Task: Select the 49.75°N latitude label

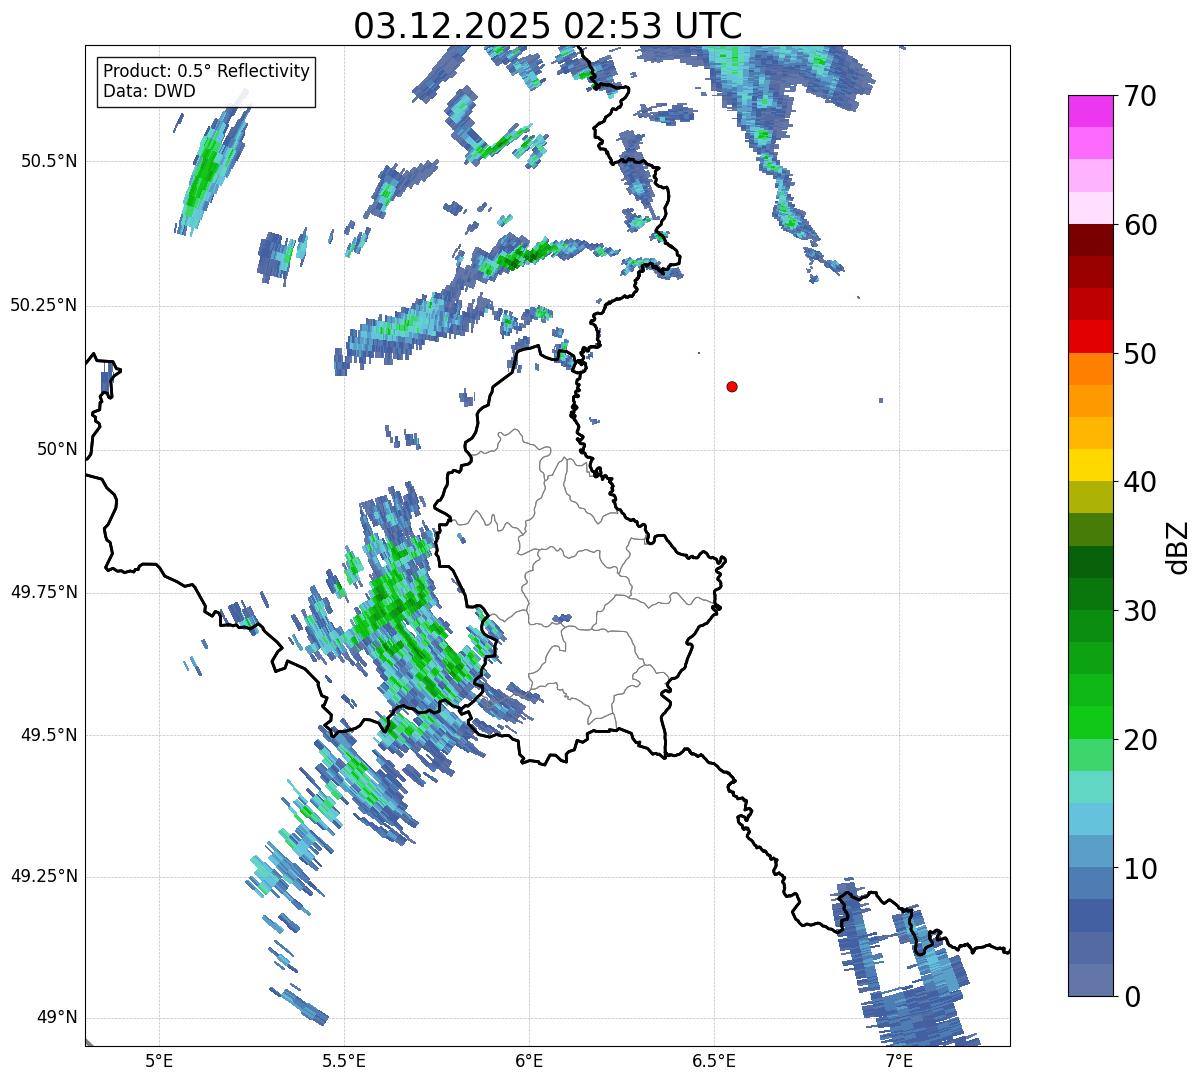Action: coord(44,592)
